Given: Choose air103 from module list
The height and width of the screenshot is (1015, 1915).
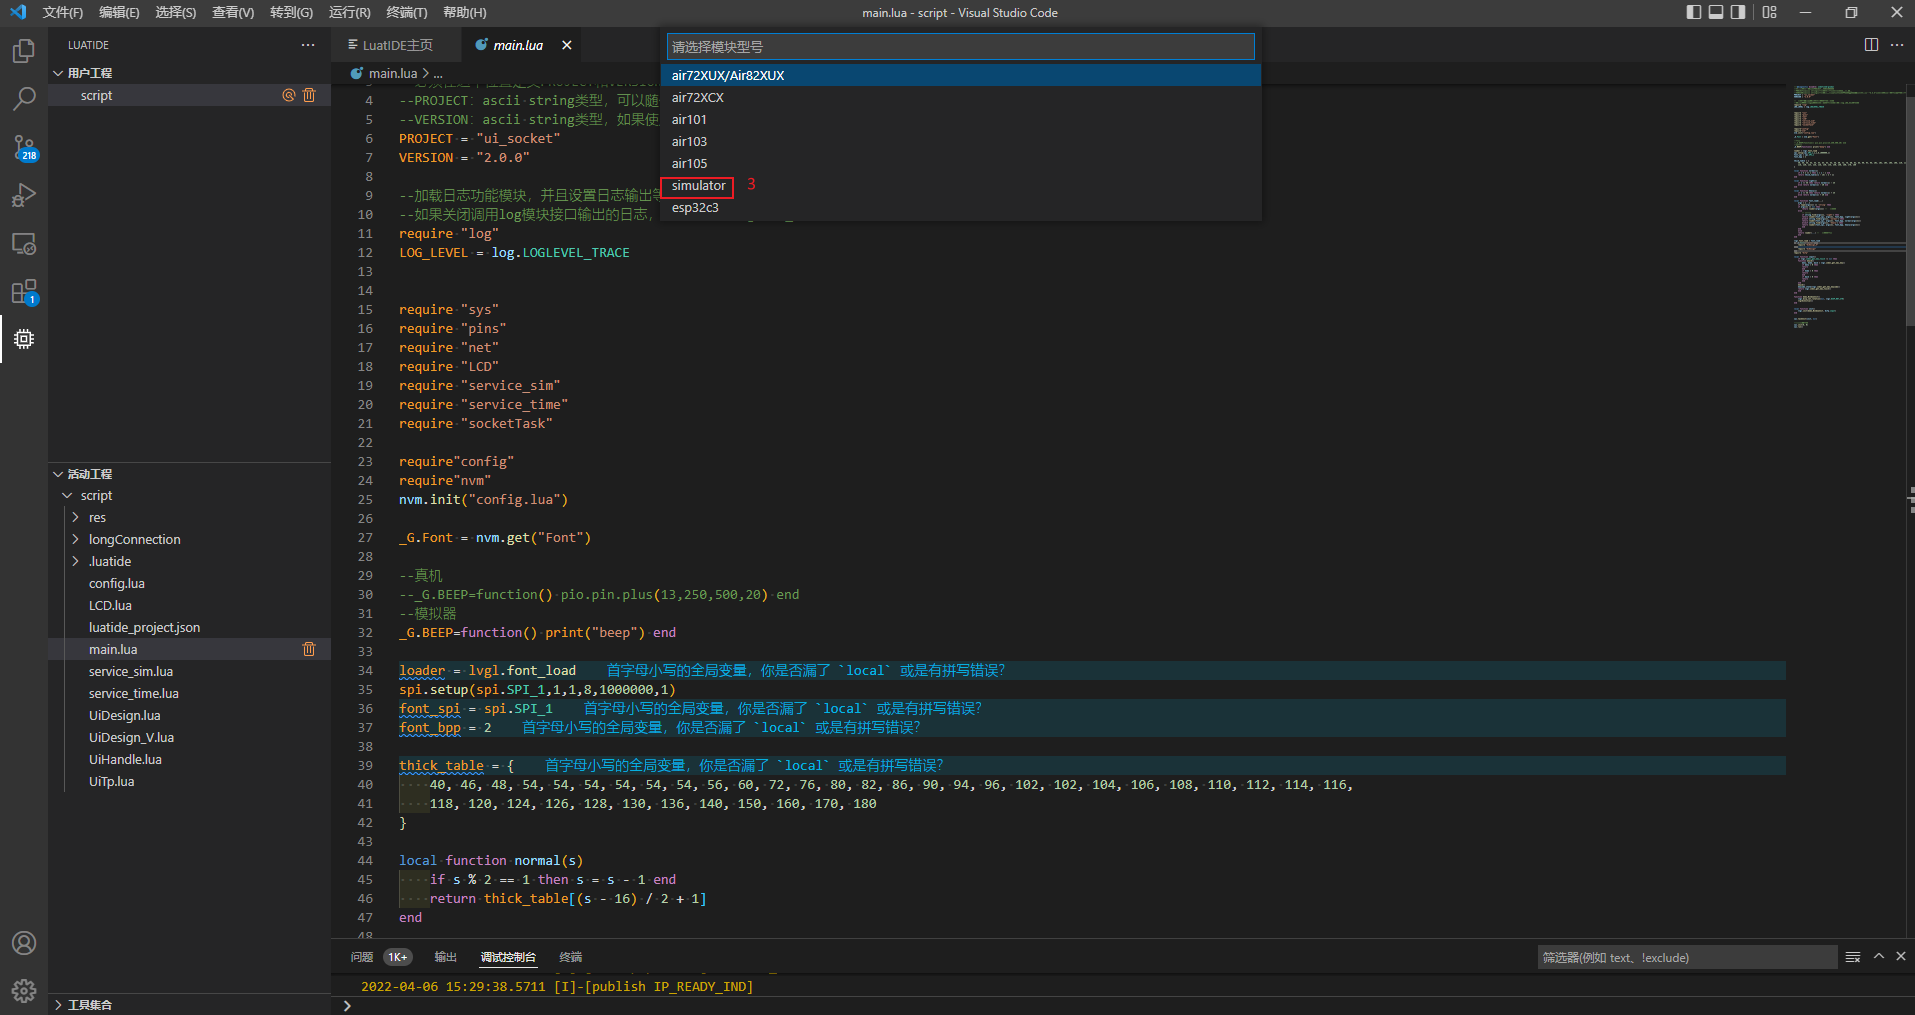Looking at the screenshot, I should (960, 141).
